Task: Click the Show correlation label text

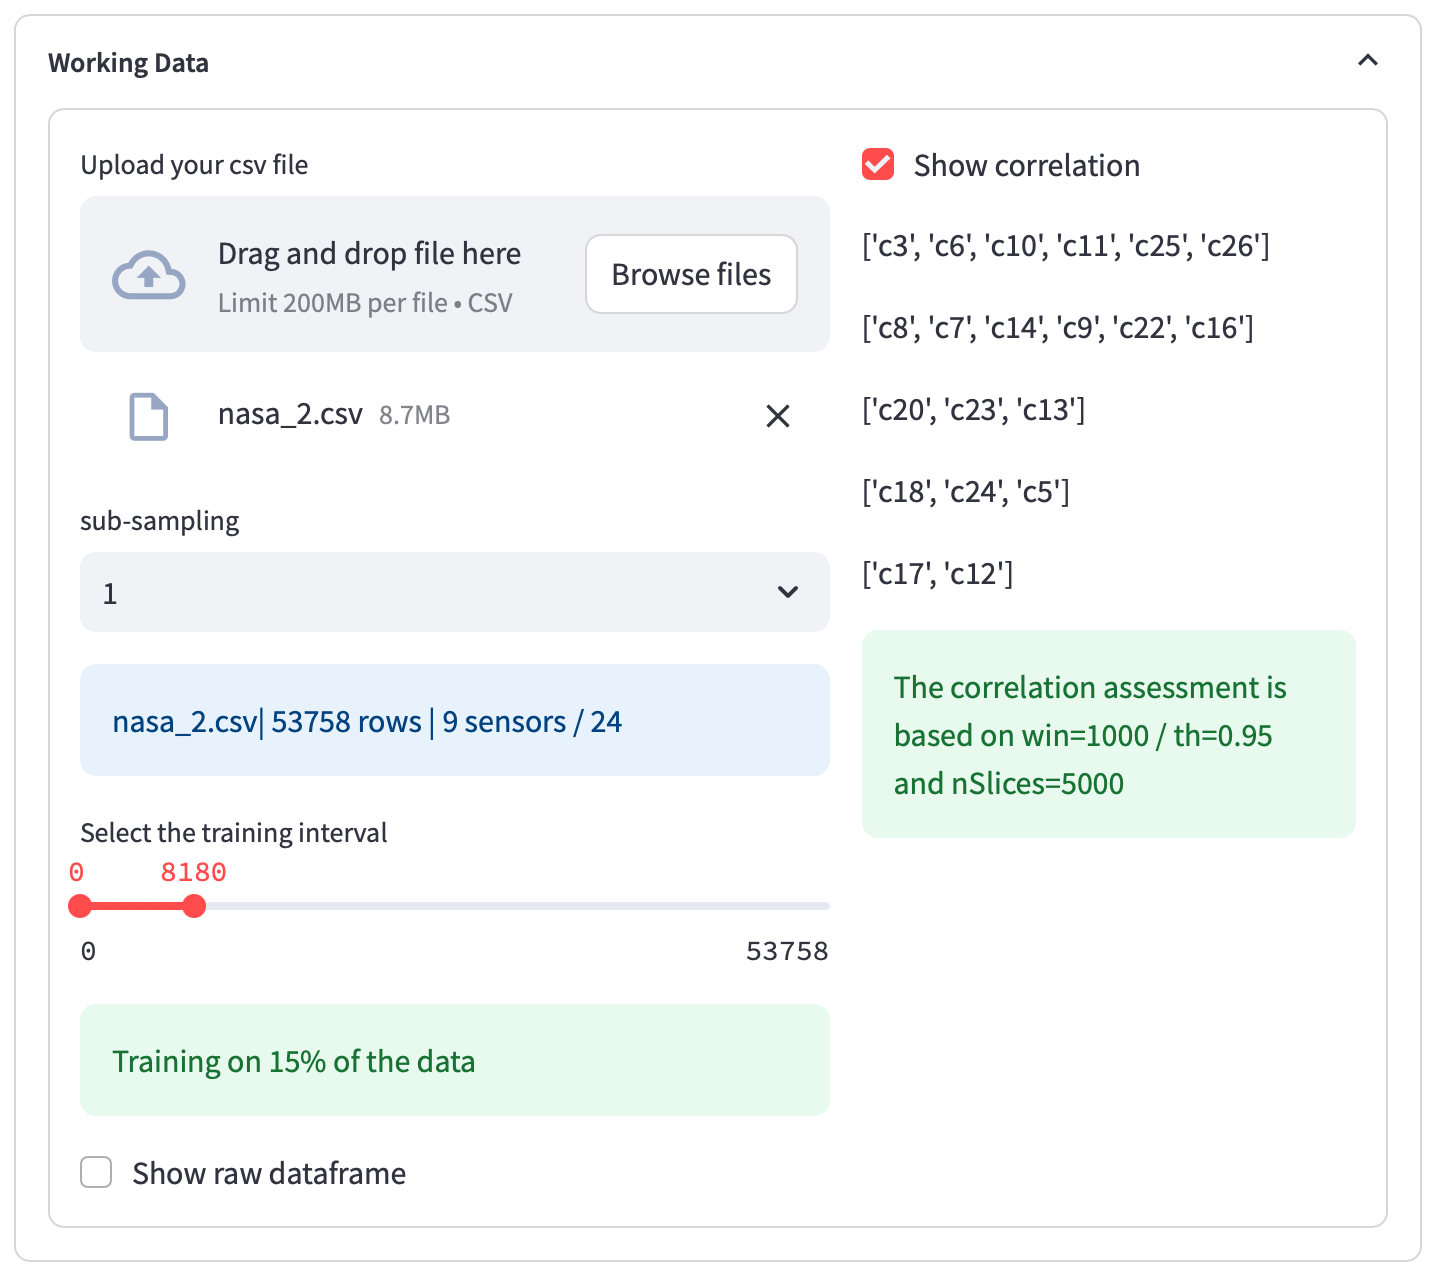Action: 1027,165
